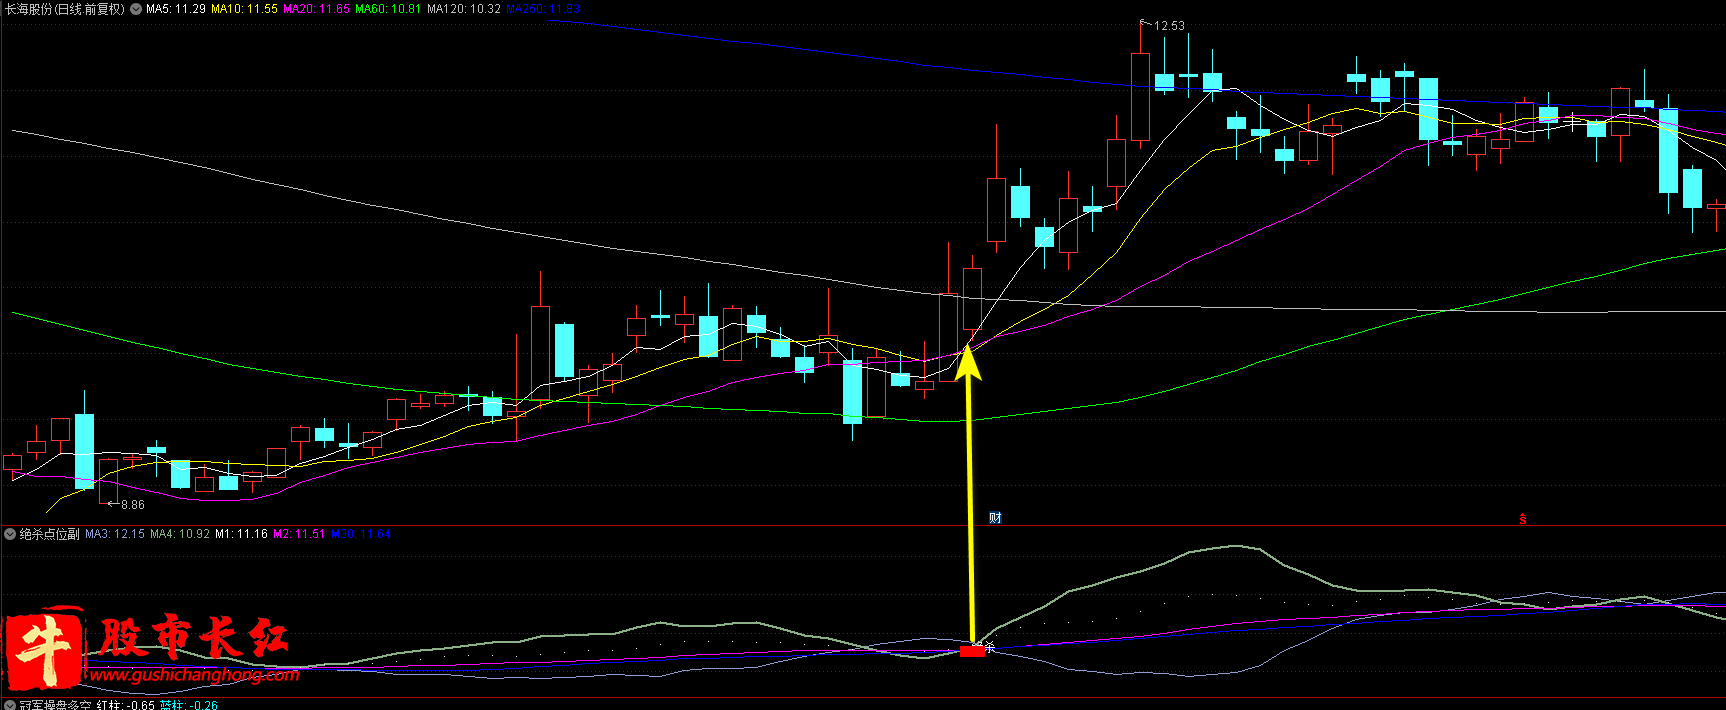Click the 长海股份(日线 前复权) chart title

[65, 9]
